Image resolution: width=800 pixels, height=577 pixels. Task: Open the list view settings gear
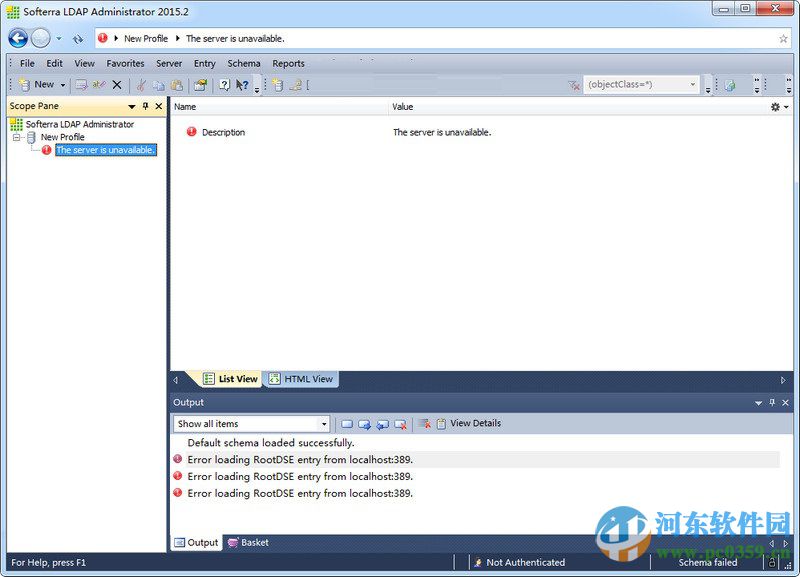(x=779, y=107)
